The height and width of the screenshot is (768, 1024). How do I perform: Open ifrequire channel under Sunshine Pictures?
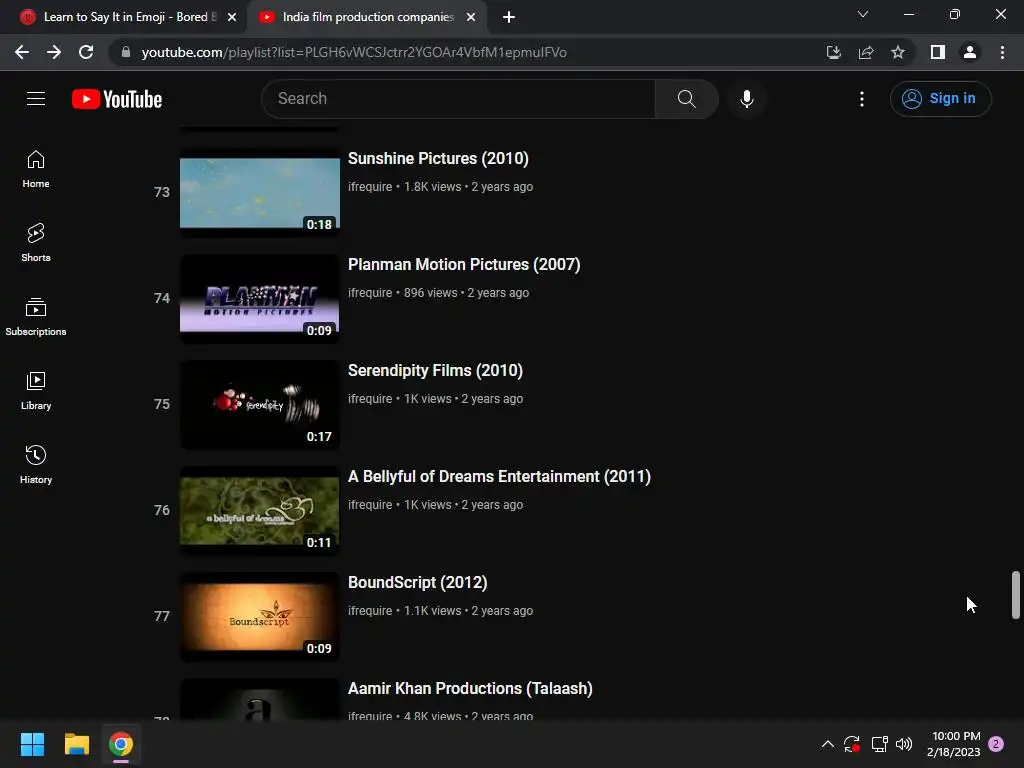pos(370,187)
